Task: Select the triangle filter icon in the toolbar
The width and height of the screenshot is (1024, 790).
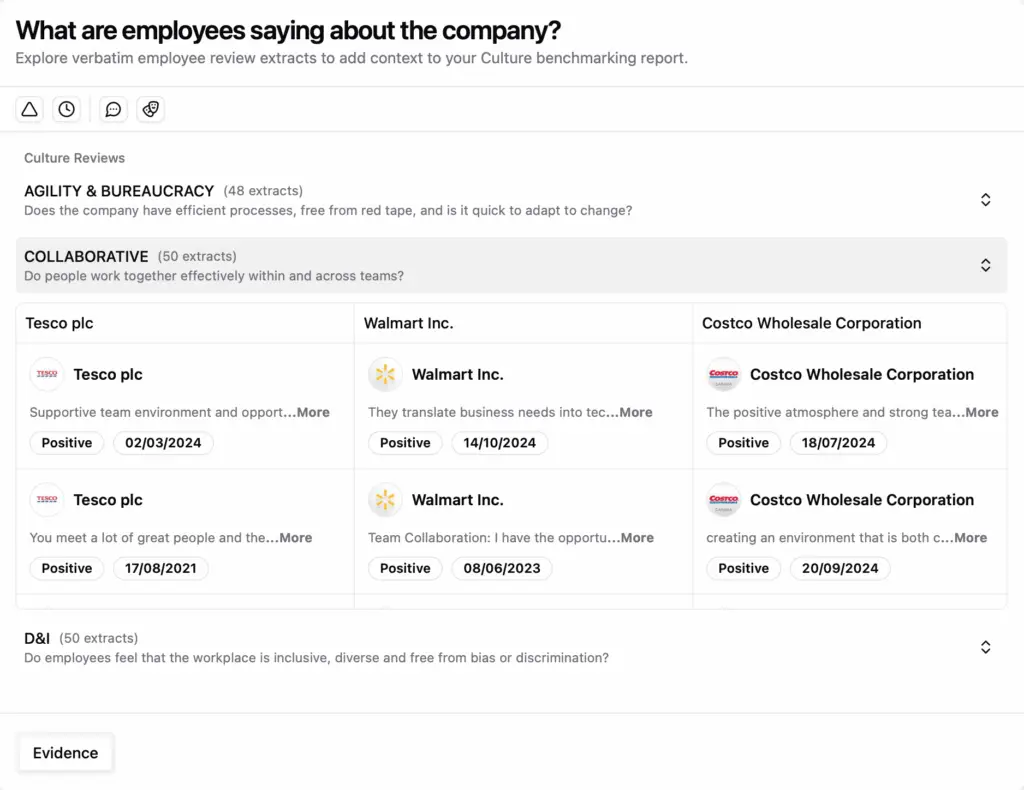Action: tap(28, 109)
